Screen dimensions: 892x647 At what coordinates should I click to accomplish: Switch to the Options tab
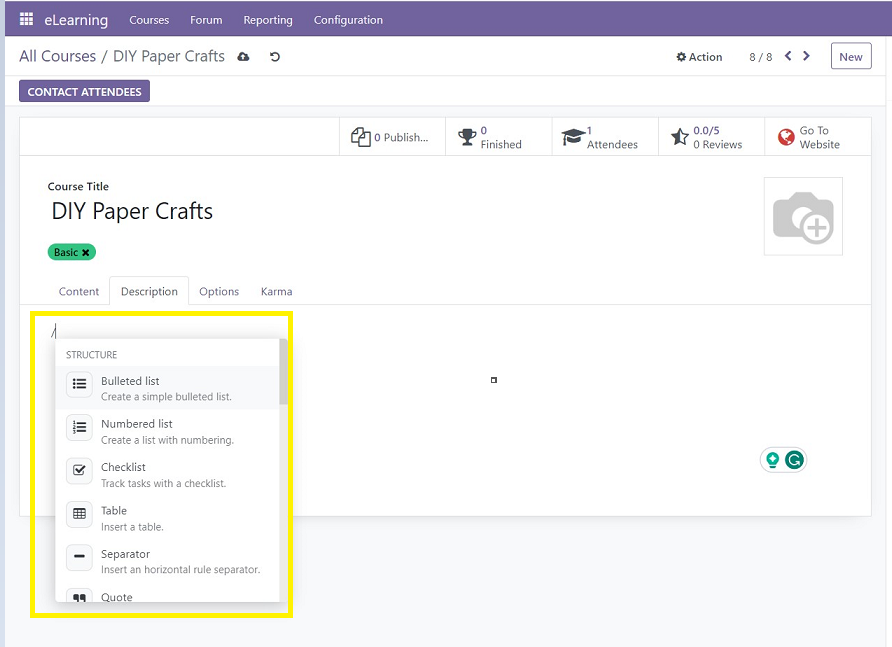(x=219, y=291)
